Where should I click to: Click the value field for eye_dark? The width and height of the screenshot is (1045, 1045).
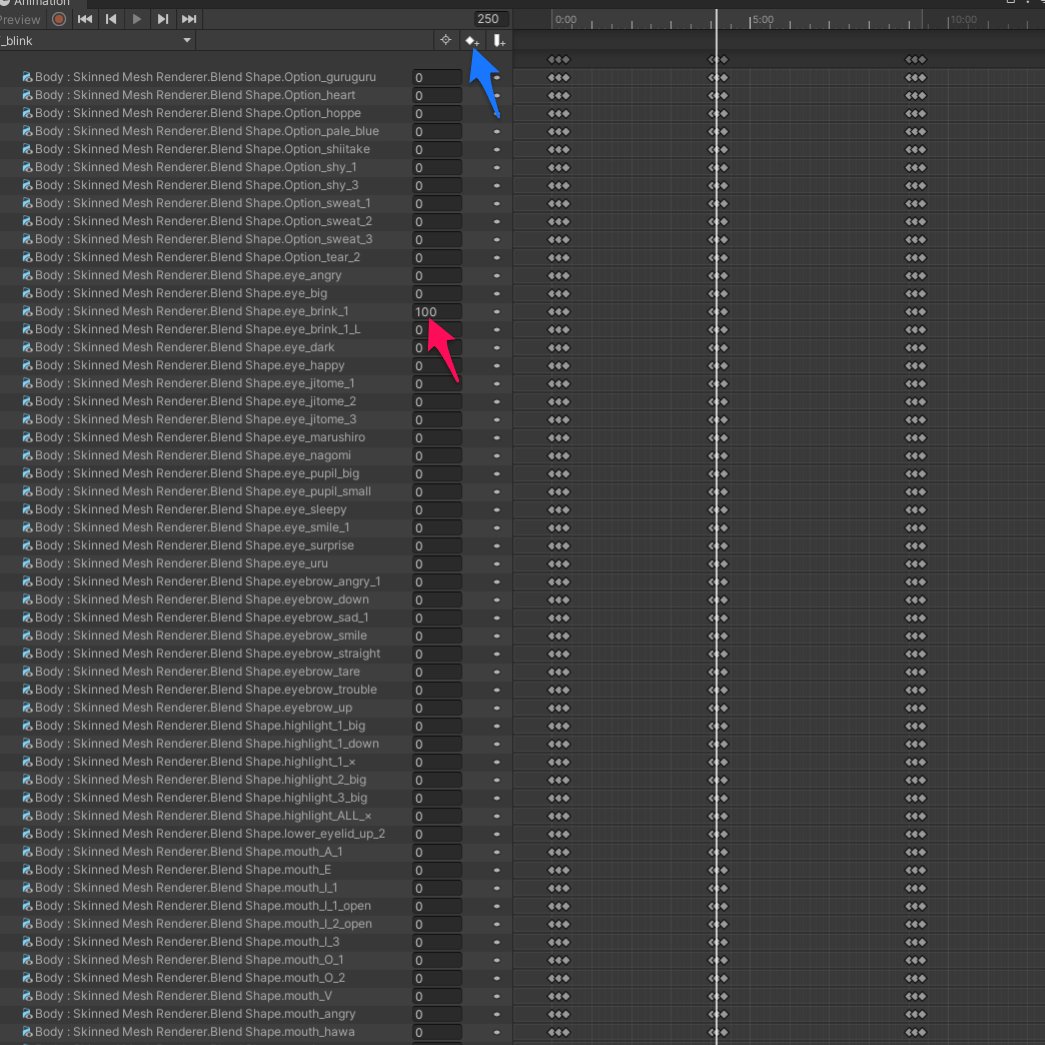pos(437,348)
